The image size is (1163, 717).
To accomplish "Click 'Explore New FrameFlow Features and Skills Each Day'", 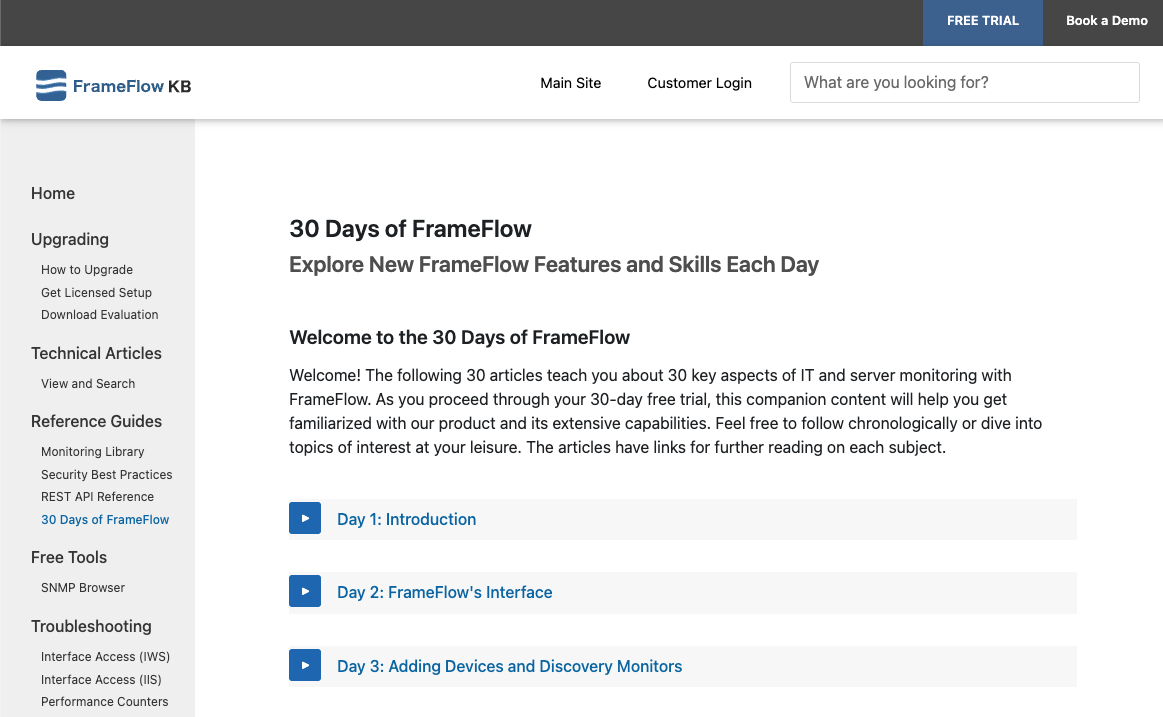I will [x=554, y=265].
